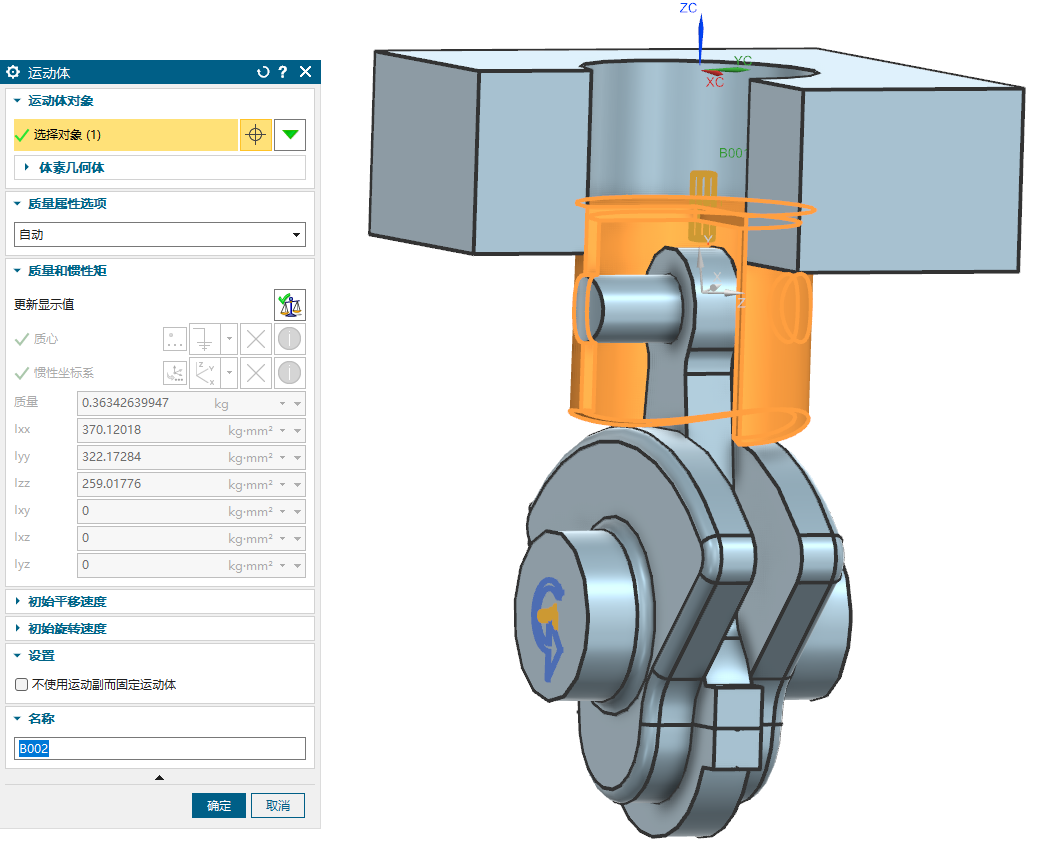Expand the 体素几何体 section
This screenshot has height=864, width=1044.
pos(70,168)
